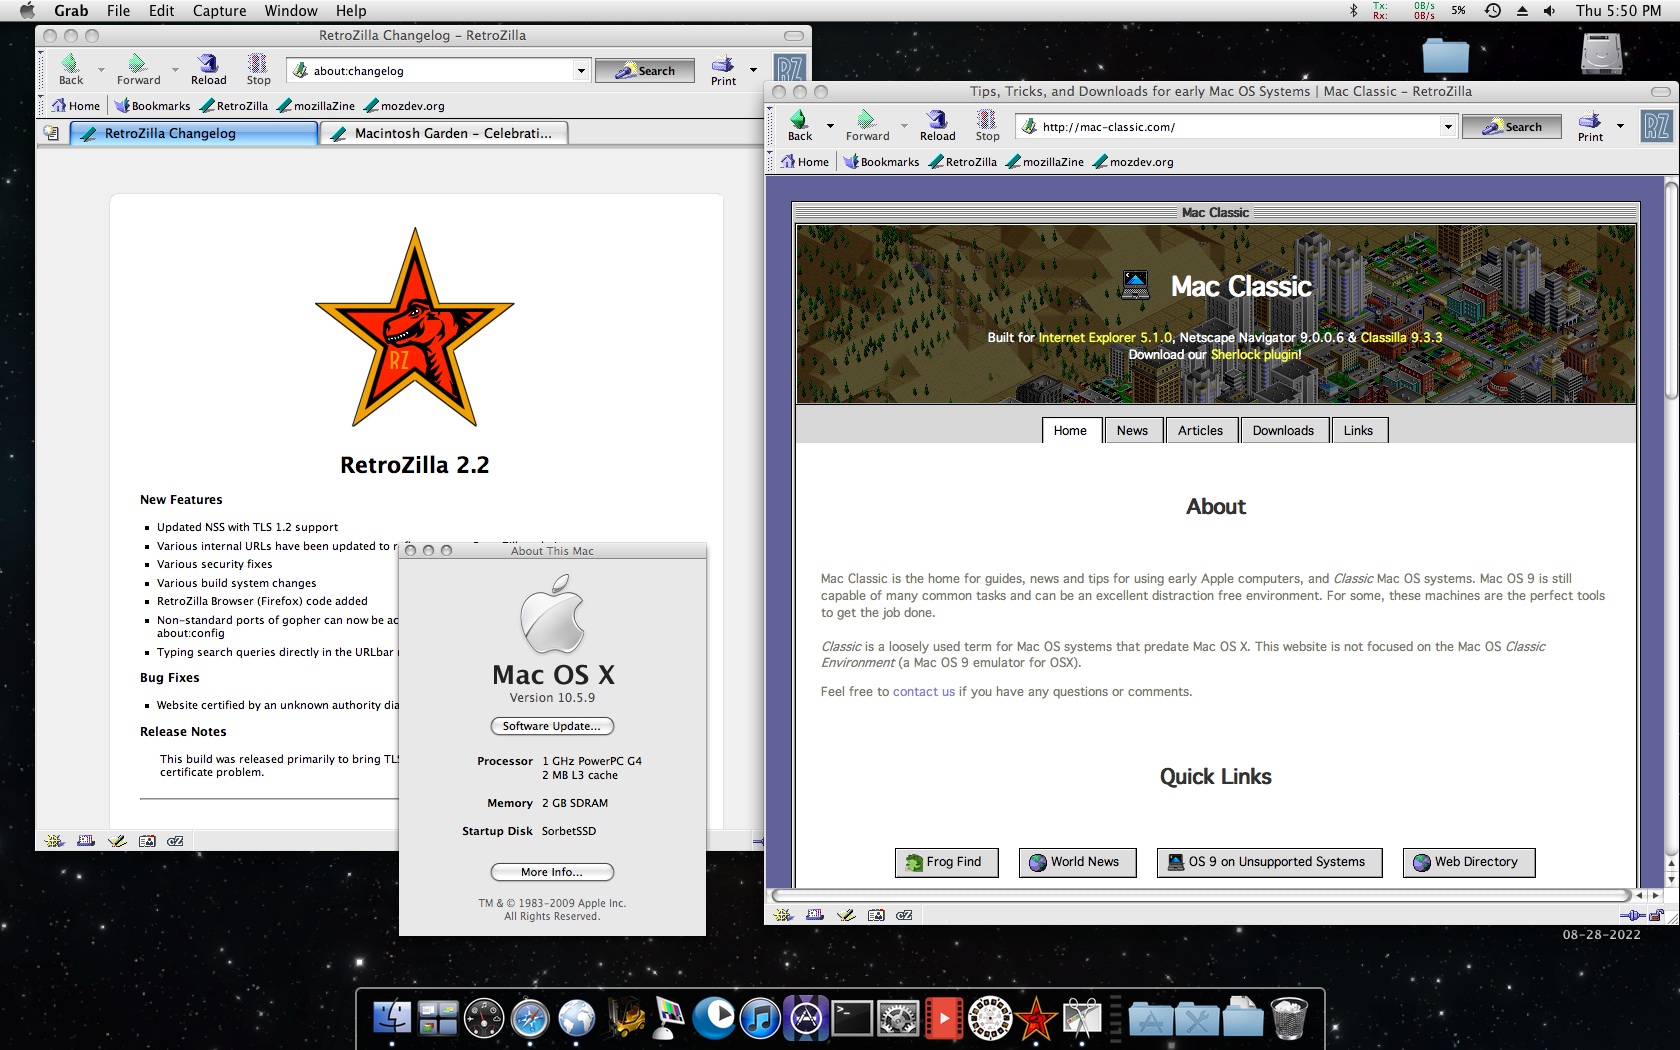Open the File menu in the menu bar
The height and width of the screenshot is (1050, 1680).
pyautogui.click(x=118, y=11)
